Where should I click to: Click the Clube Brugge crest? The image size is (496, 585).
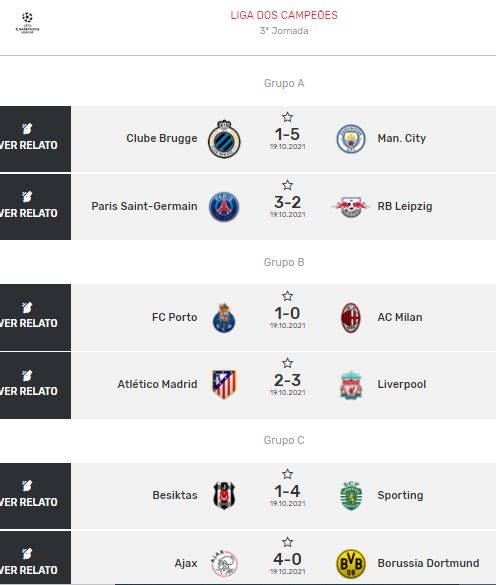pyautogui.click(x=224, y=139)
